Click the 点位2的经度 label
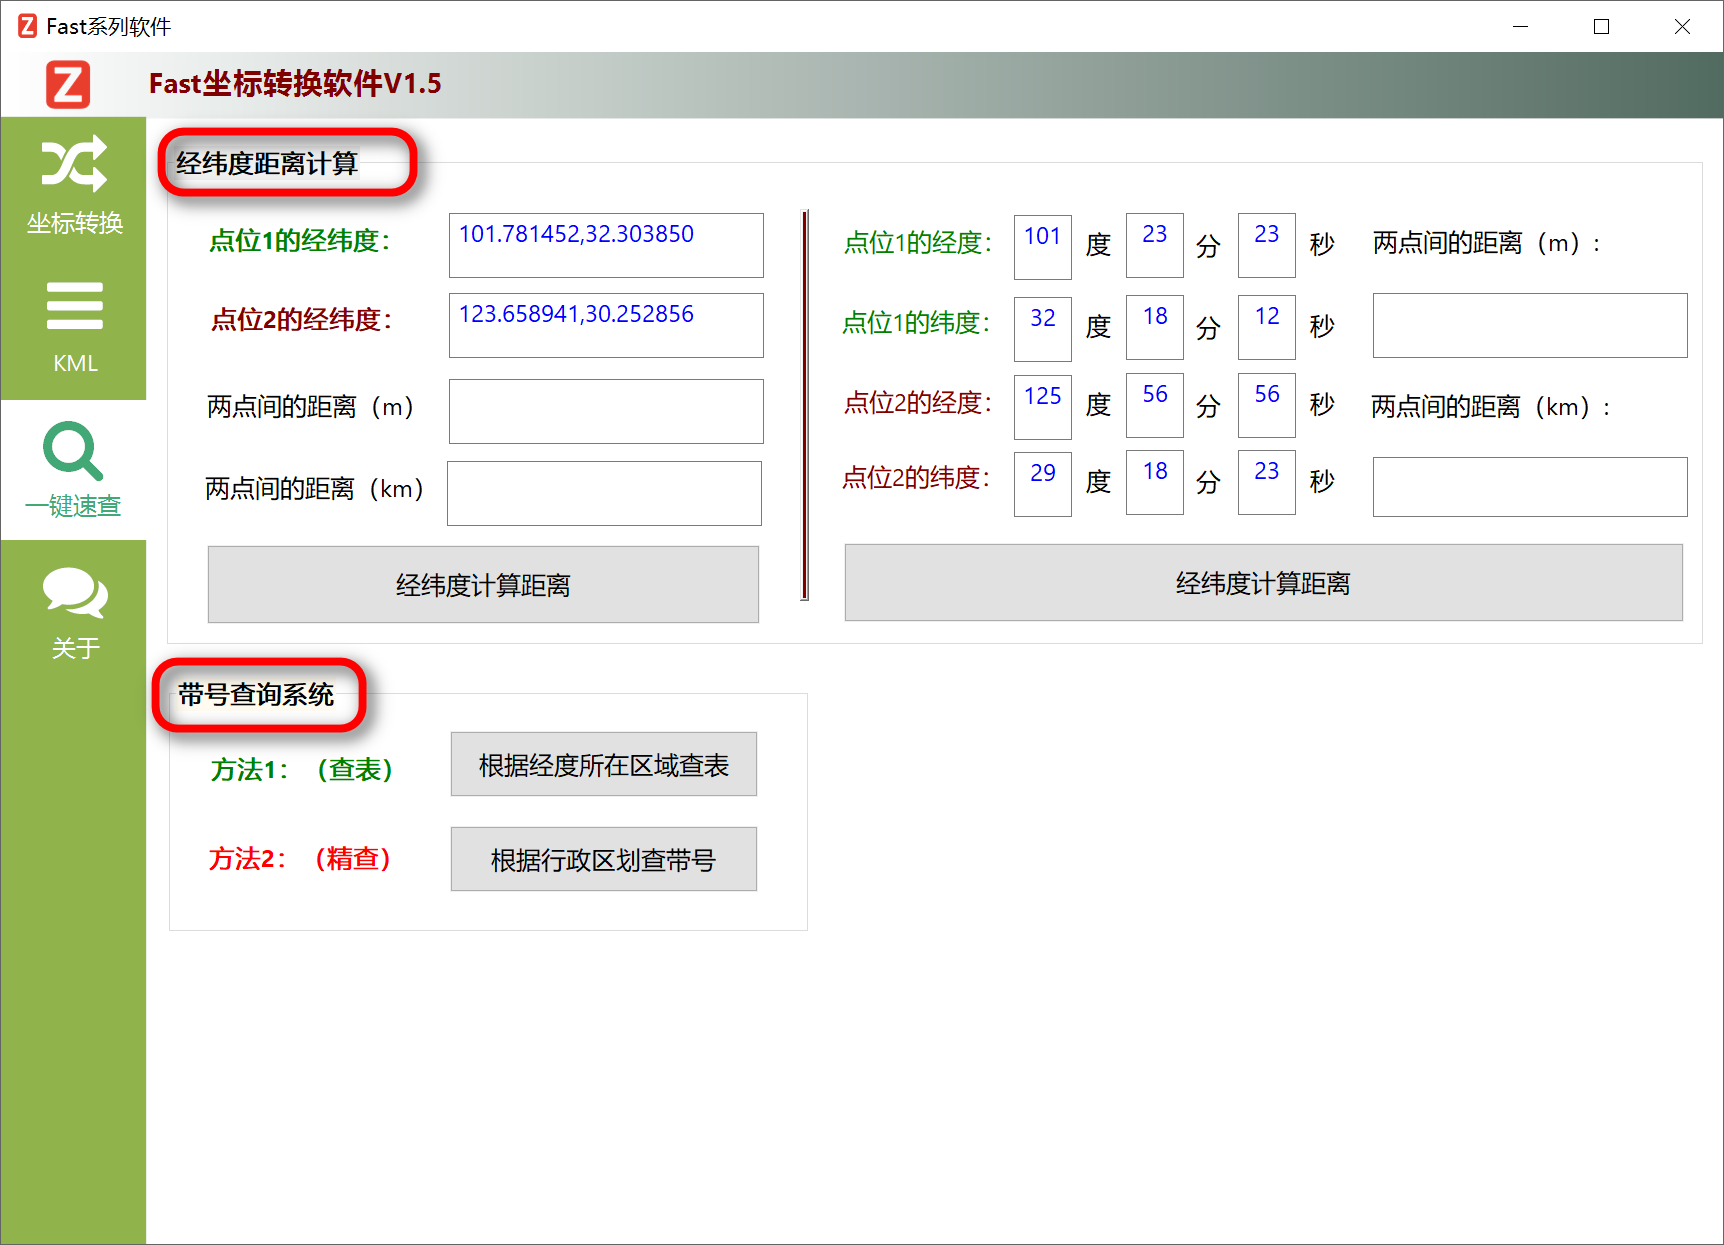 click(918, 402)
